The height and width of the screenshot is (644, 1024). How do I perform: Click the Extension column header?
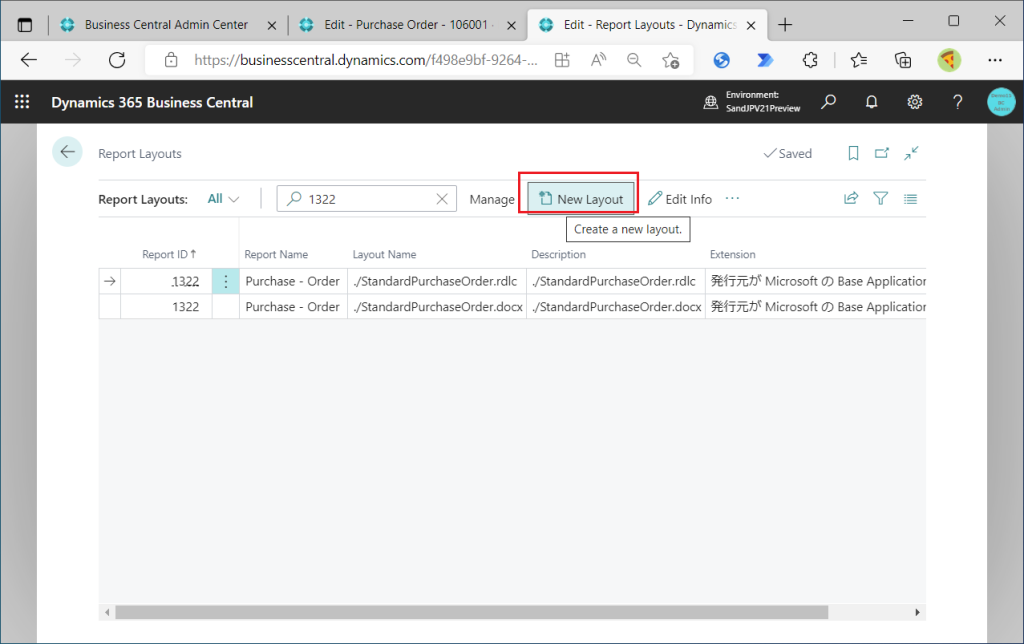tap(733, 254)
